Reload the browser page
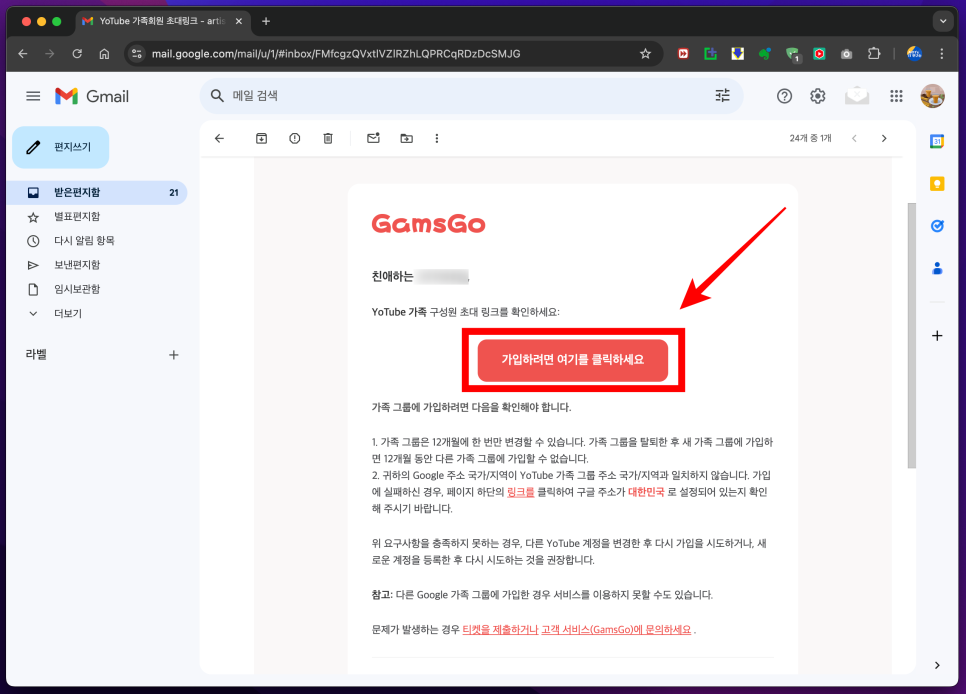The image size is (966, 694). [x=77, y=54]
